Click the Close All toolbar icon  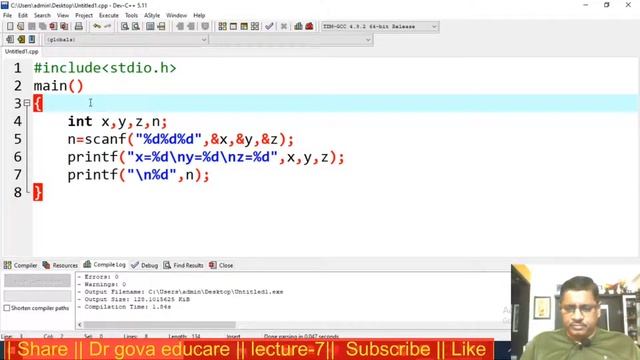tap(64, 27)
